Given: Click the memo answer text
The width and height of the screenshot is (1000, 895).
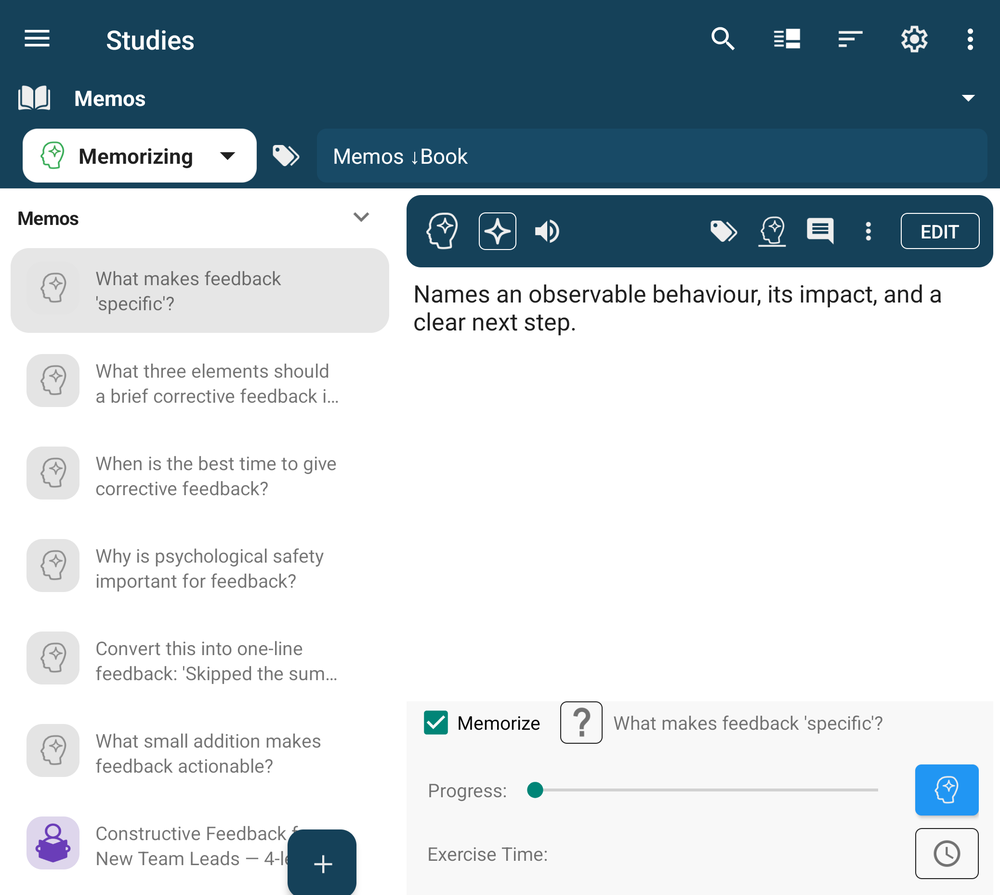Looking at the screenshot, I should click(x=677, y=308).
